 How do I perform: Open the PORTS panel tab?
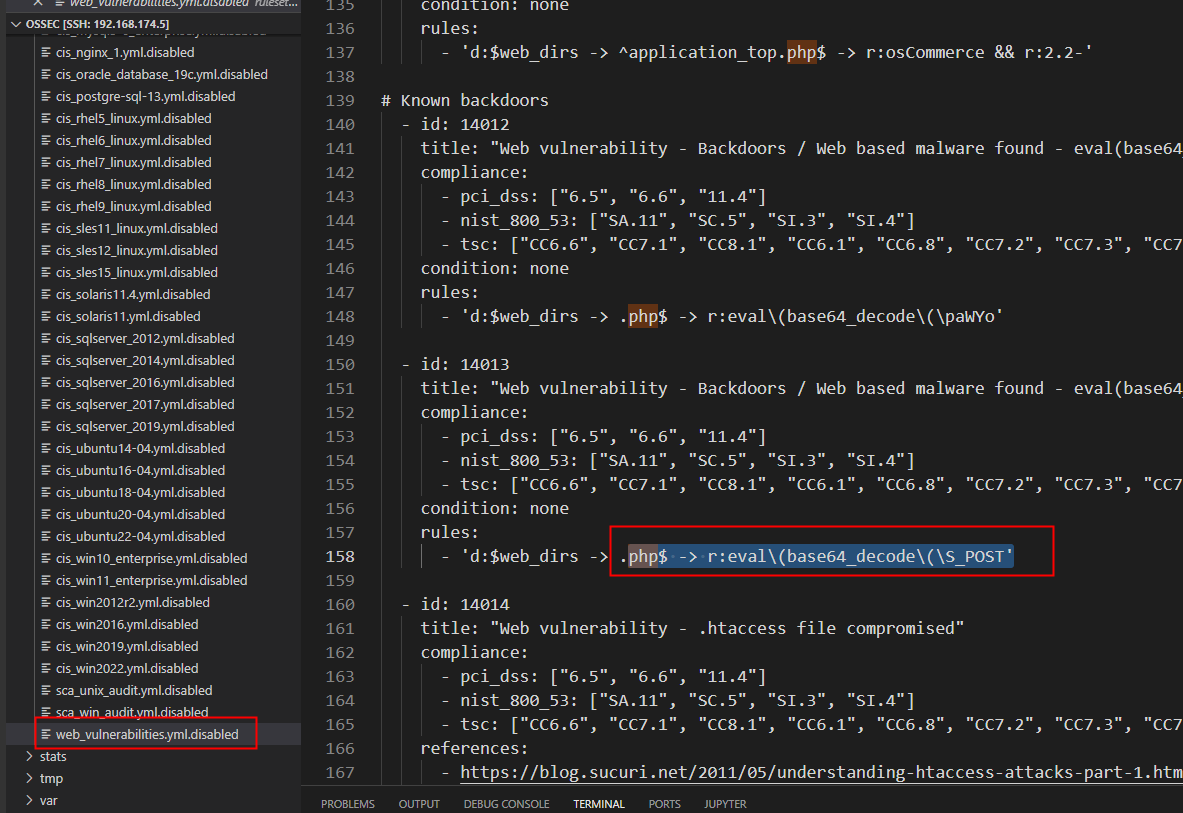click(x=665, y=804)
